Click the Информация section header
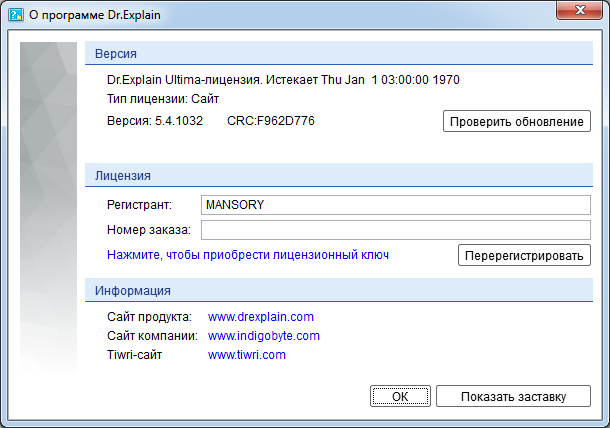Viewport: 610px width, 428px height. click(132, 291)
